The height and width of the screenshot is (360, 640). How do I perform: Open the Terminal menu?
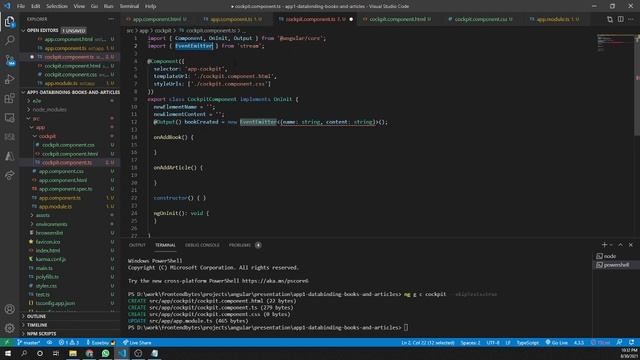coord(129,6)
